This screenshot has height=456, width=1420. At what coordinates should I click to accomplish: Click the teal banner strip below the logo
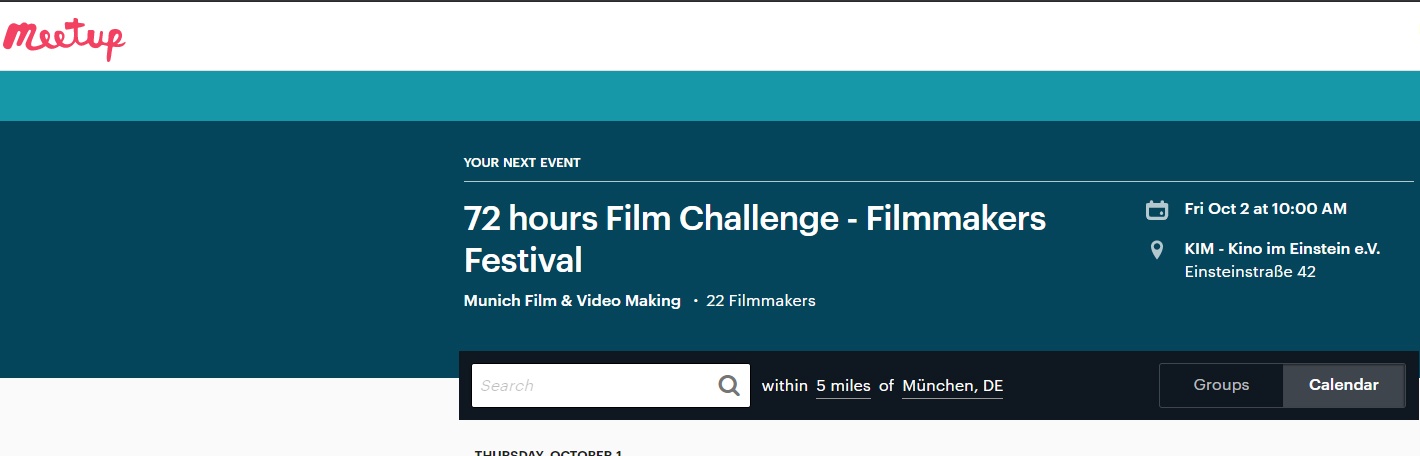click(x=710, y=96)
